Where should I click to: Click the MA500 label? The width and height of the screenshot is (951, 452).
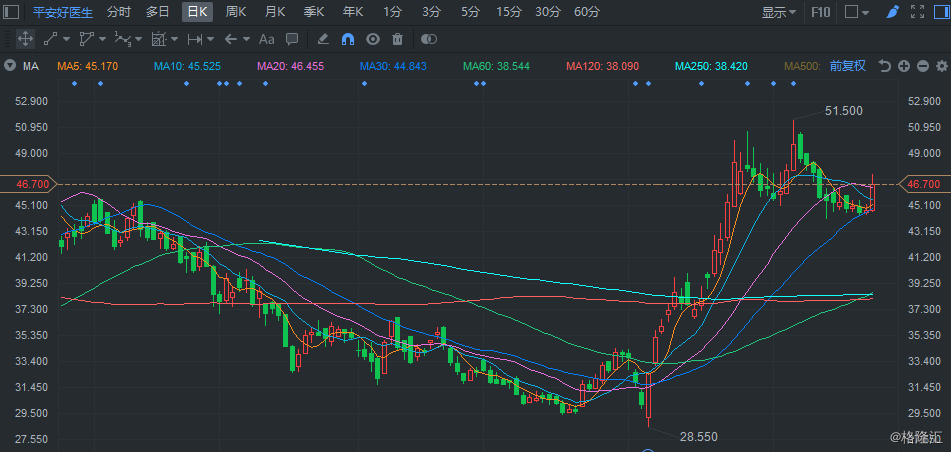point(803,66)
